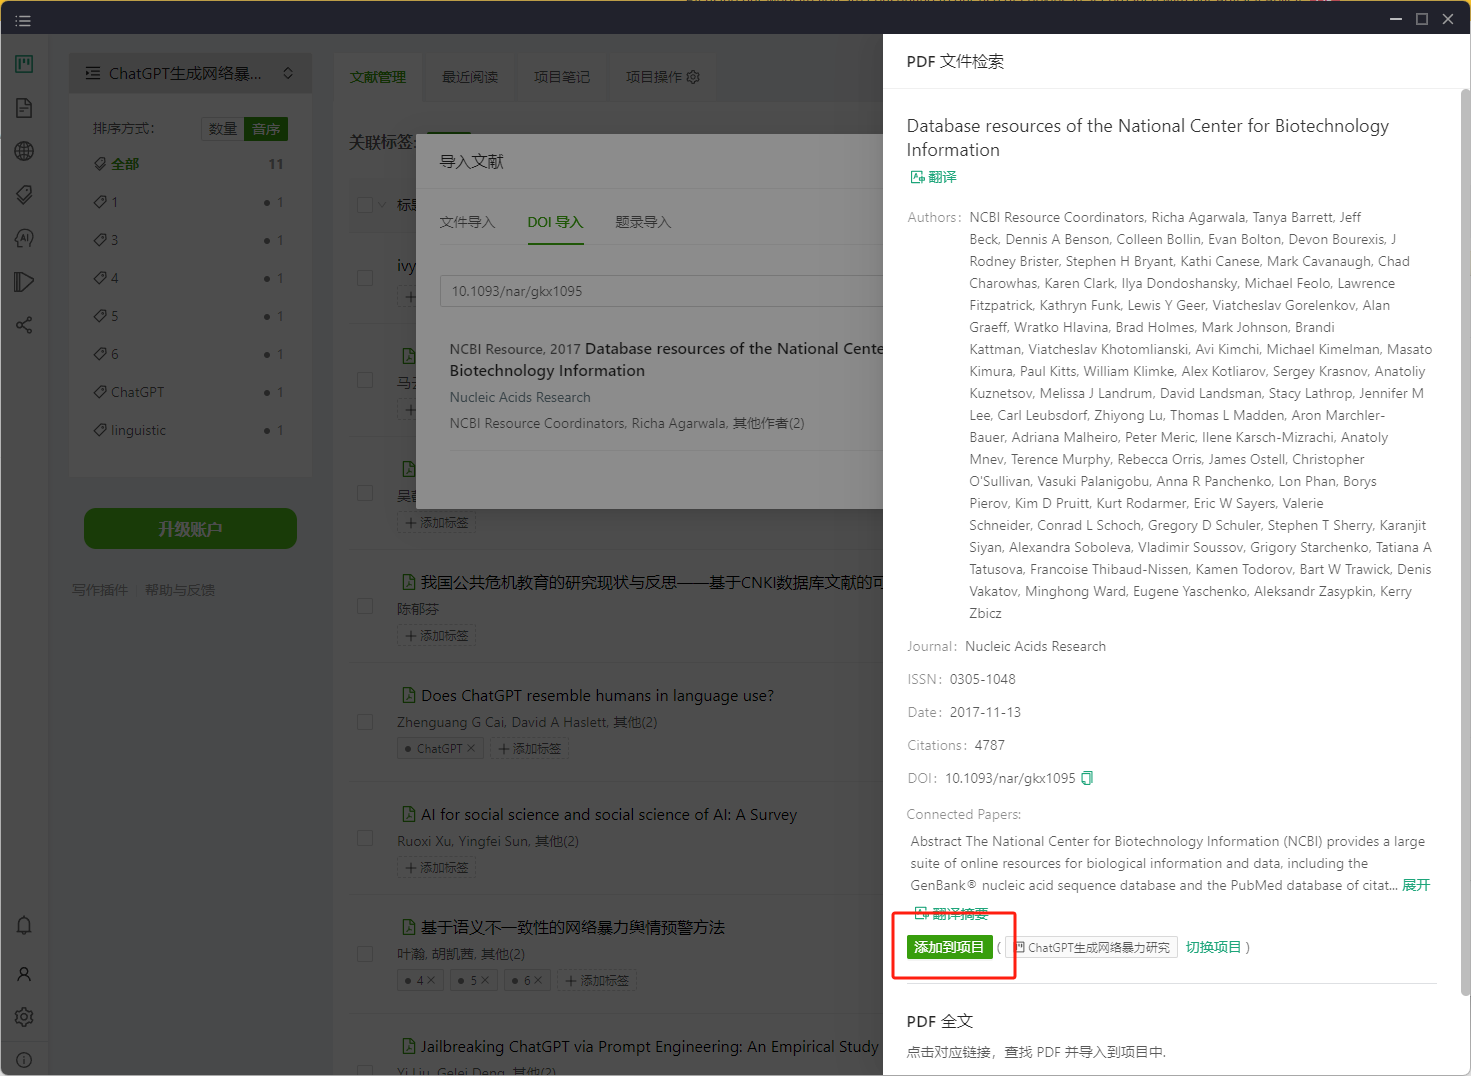This screenshot has height=1076, width=1471.
Task: Open the ChatGPT生成网络暴... project switcher
Action: [190, 73]
